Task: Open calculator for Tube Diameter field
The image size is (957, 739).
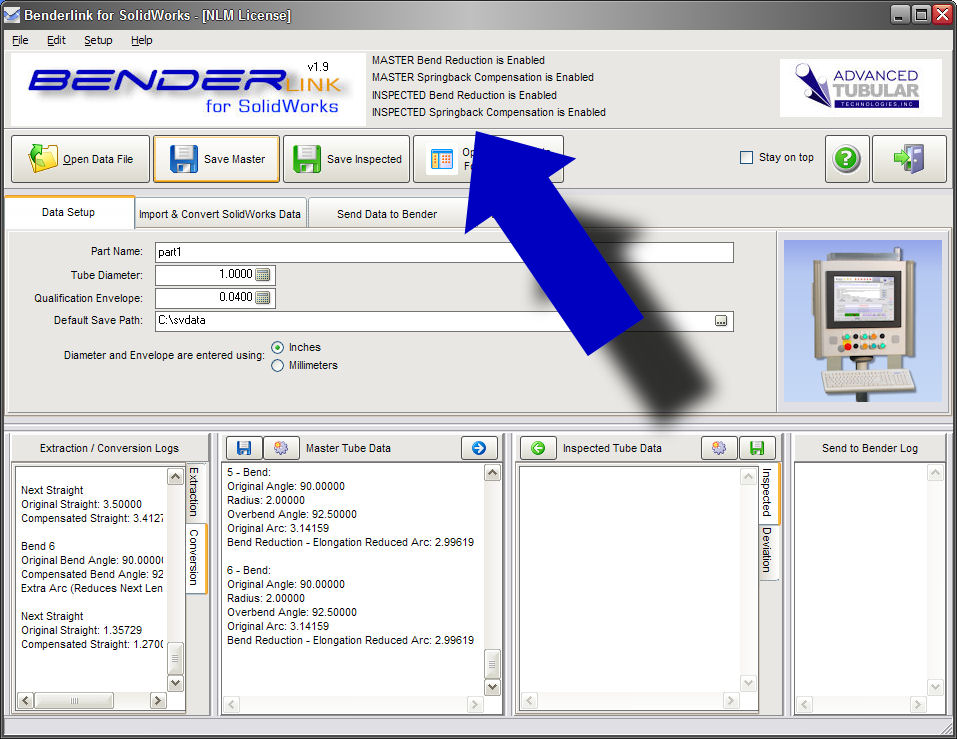Action: pos(264,275)
